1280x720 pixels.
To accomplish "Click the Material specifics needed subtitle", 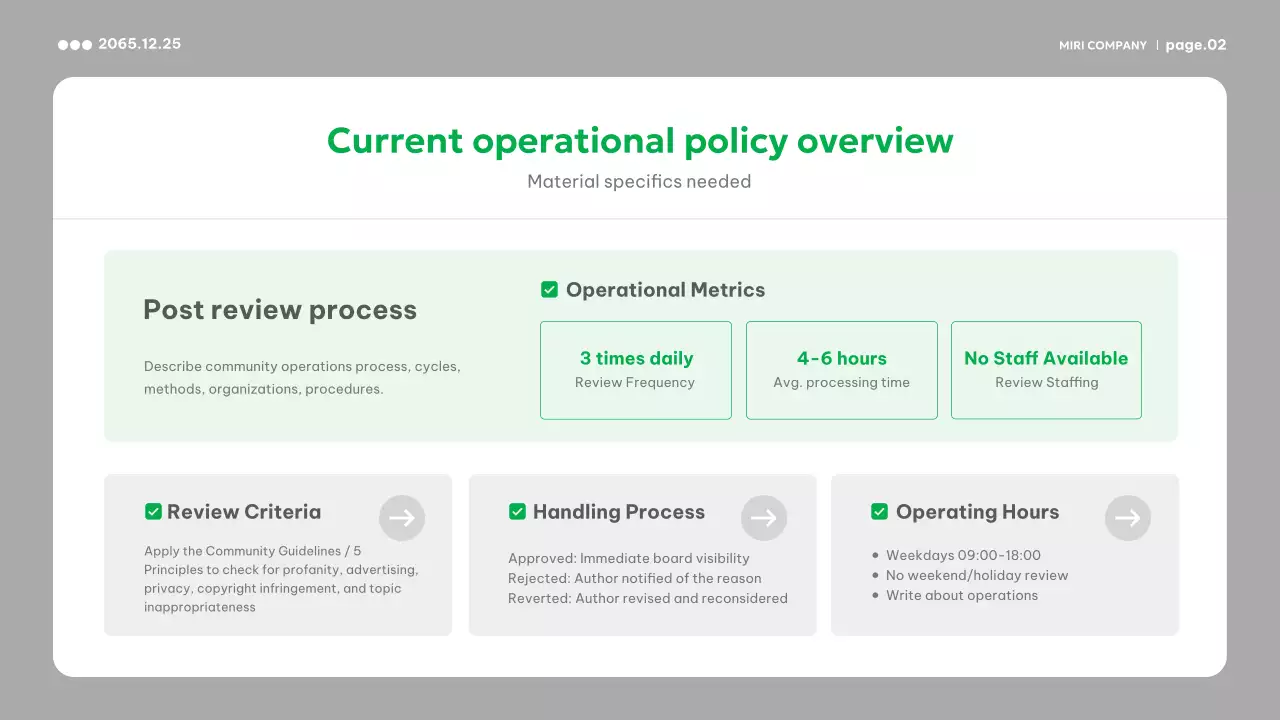I will [639, 182].
